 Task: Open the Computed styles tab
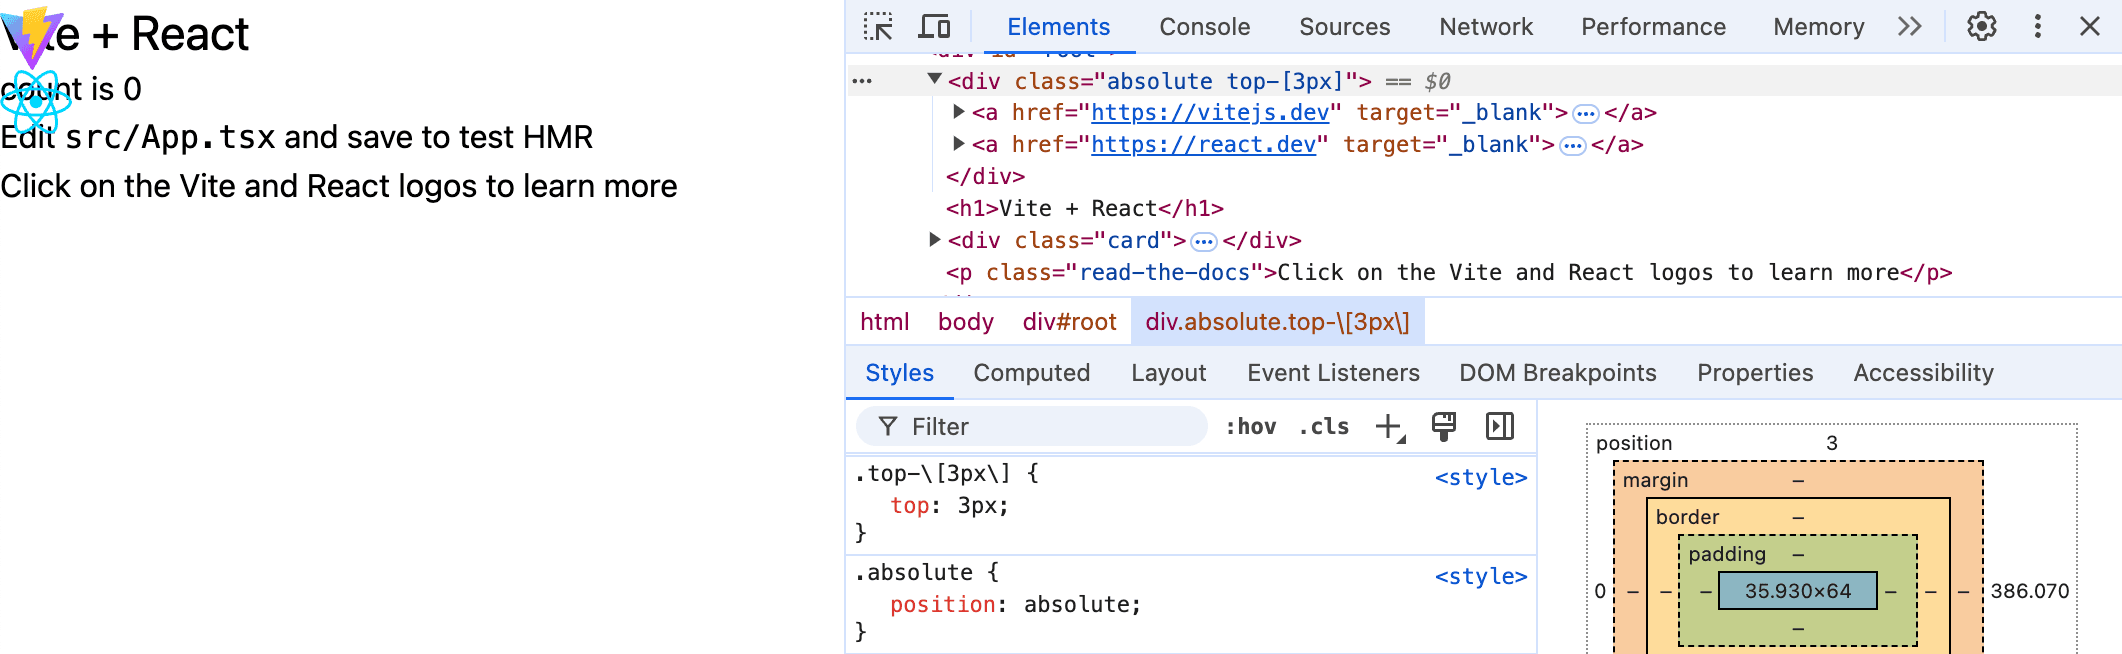[x=1031, y=373]
